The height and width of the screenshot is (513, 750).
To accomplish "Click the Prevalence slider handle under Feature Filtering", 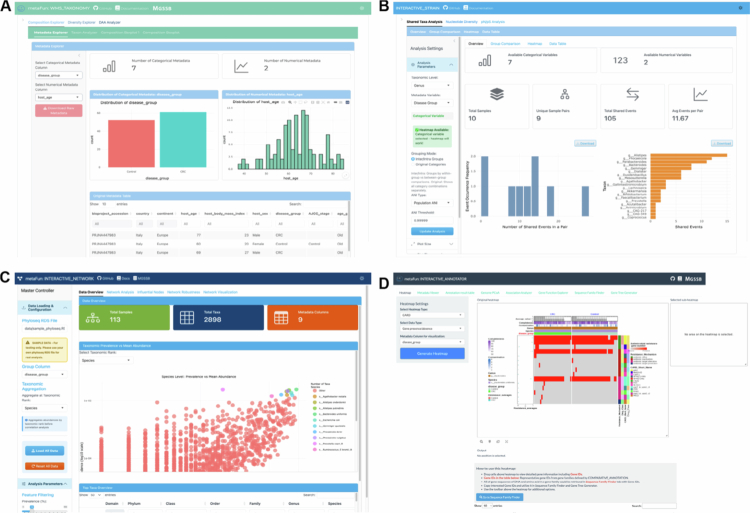I will [x=32, y=507].
